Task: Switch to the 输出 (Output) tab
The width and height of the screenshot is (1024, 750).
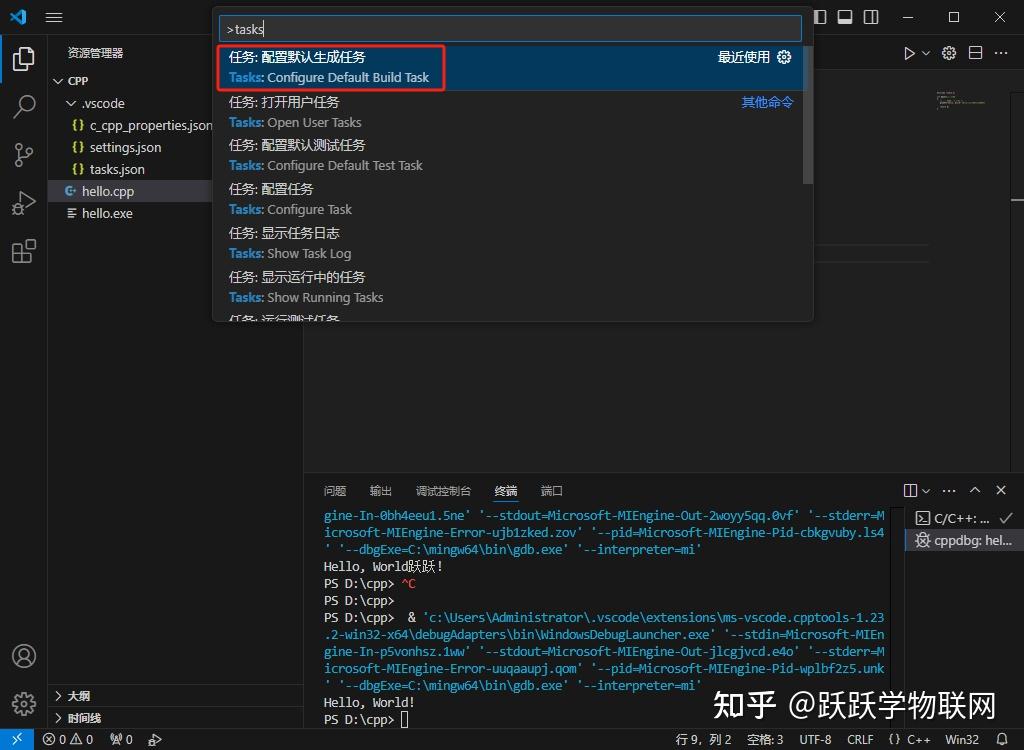Action: 379,491
